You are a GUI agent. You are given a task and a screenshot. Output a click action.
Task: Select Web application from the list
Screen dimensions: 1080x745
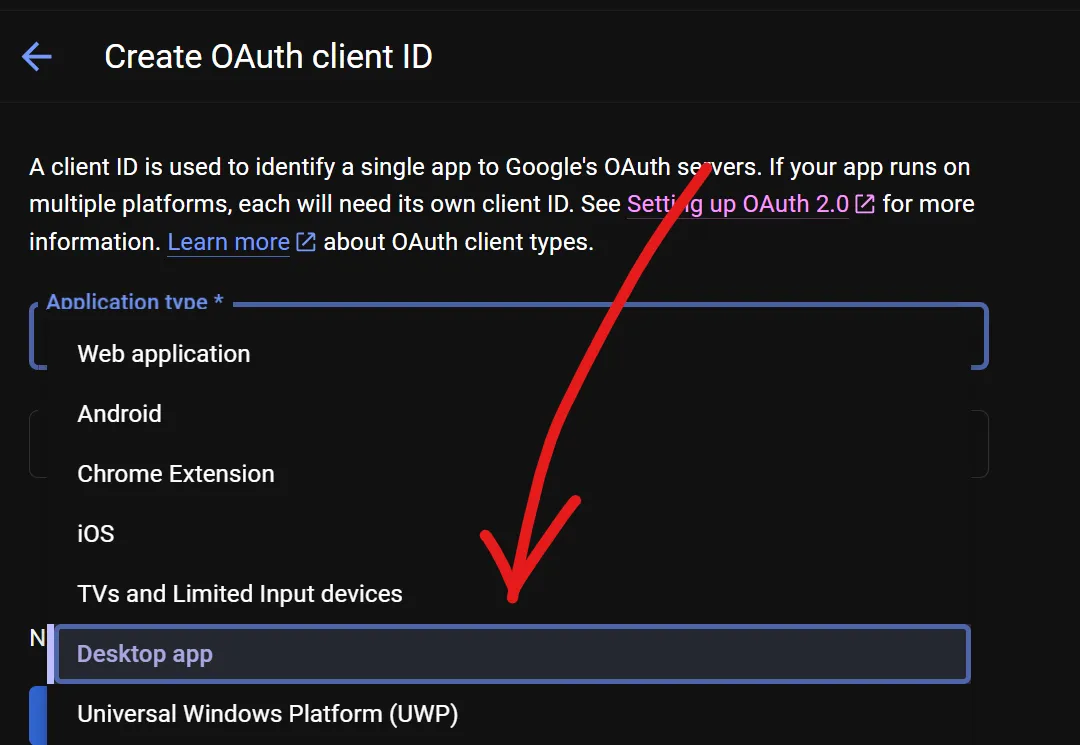tap(509, 354)
